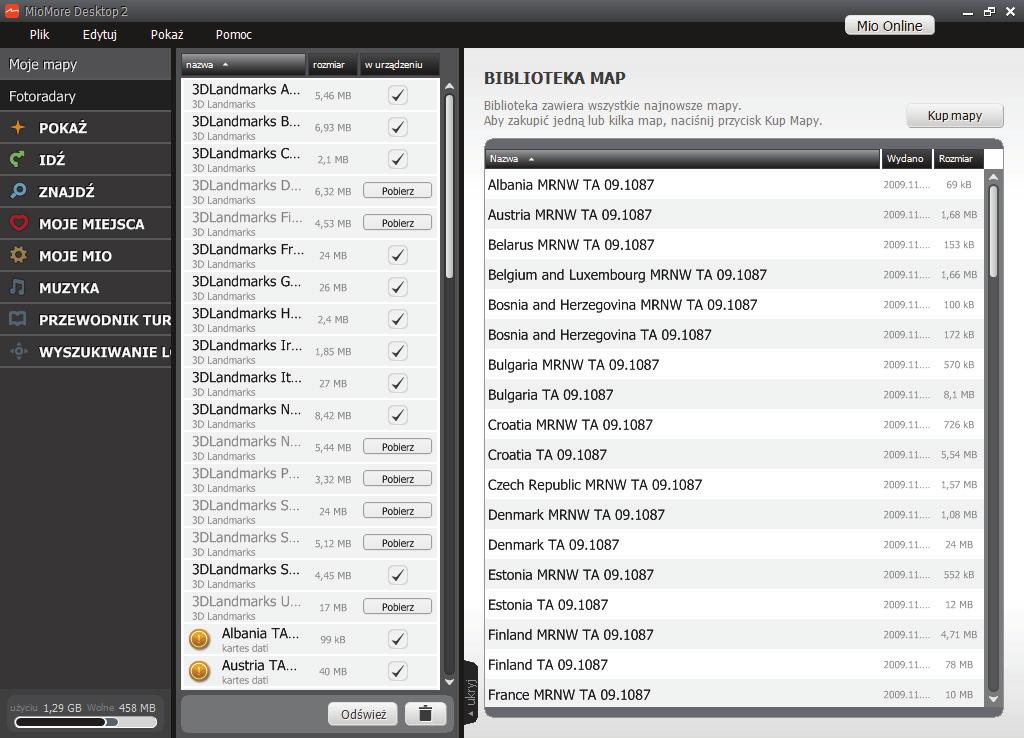Image resolution: width=1024 pixels, height=738 pixels.
Task: Toggle the 8,42 MB 3DLandmarks N... checkbox
Action: point(398,415)
